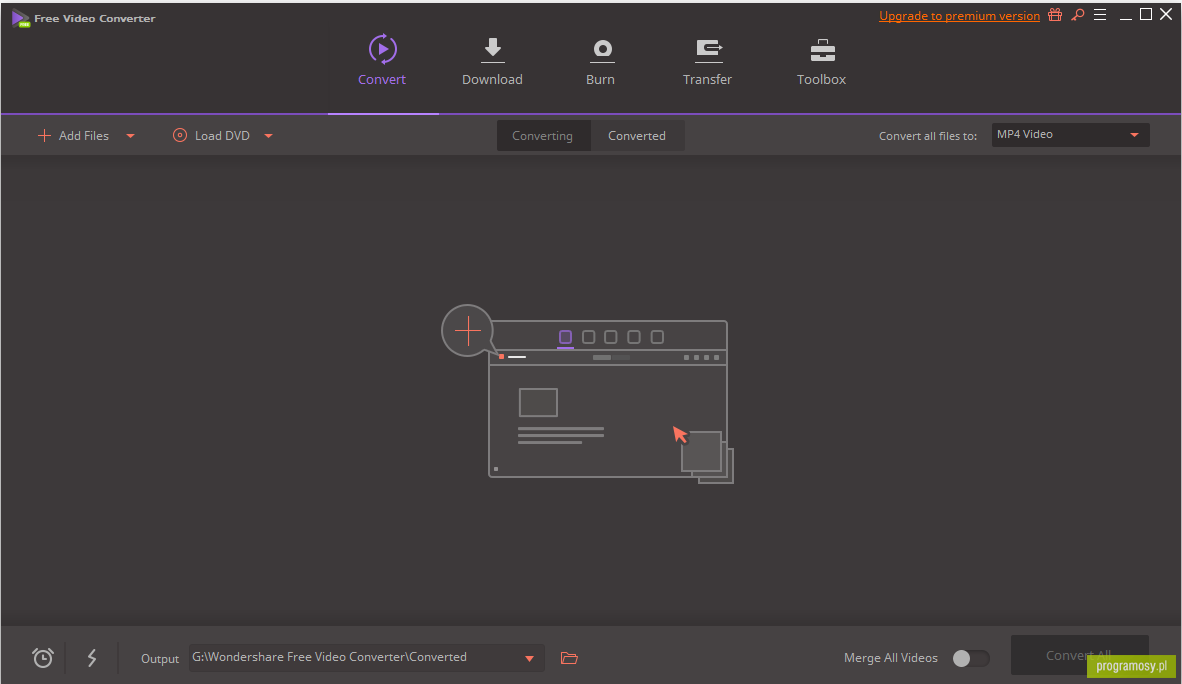Viewport: 1182px width, 684px height.
Task: Expand the Add Files dropdown arrow
Action: 130,136
